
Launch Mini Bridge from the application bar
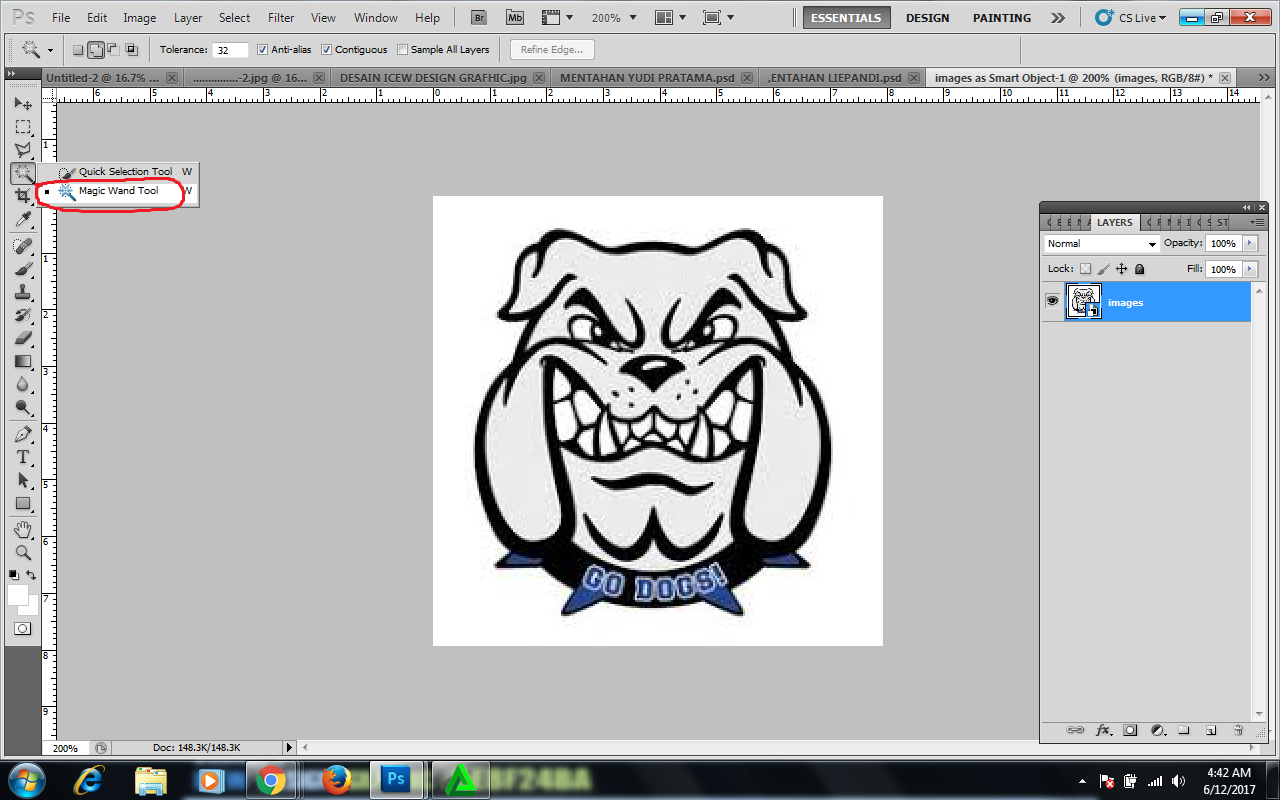coord(514,18)
